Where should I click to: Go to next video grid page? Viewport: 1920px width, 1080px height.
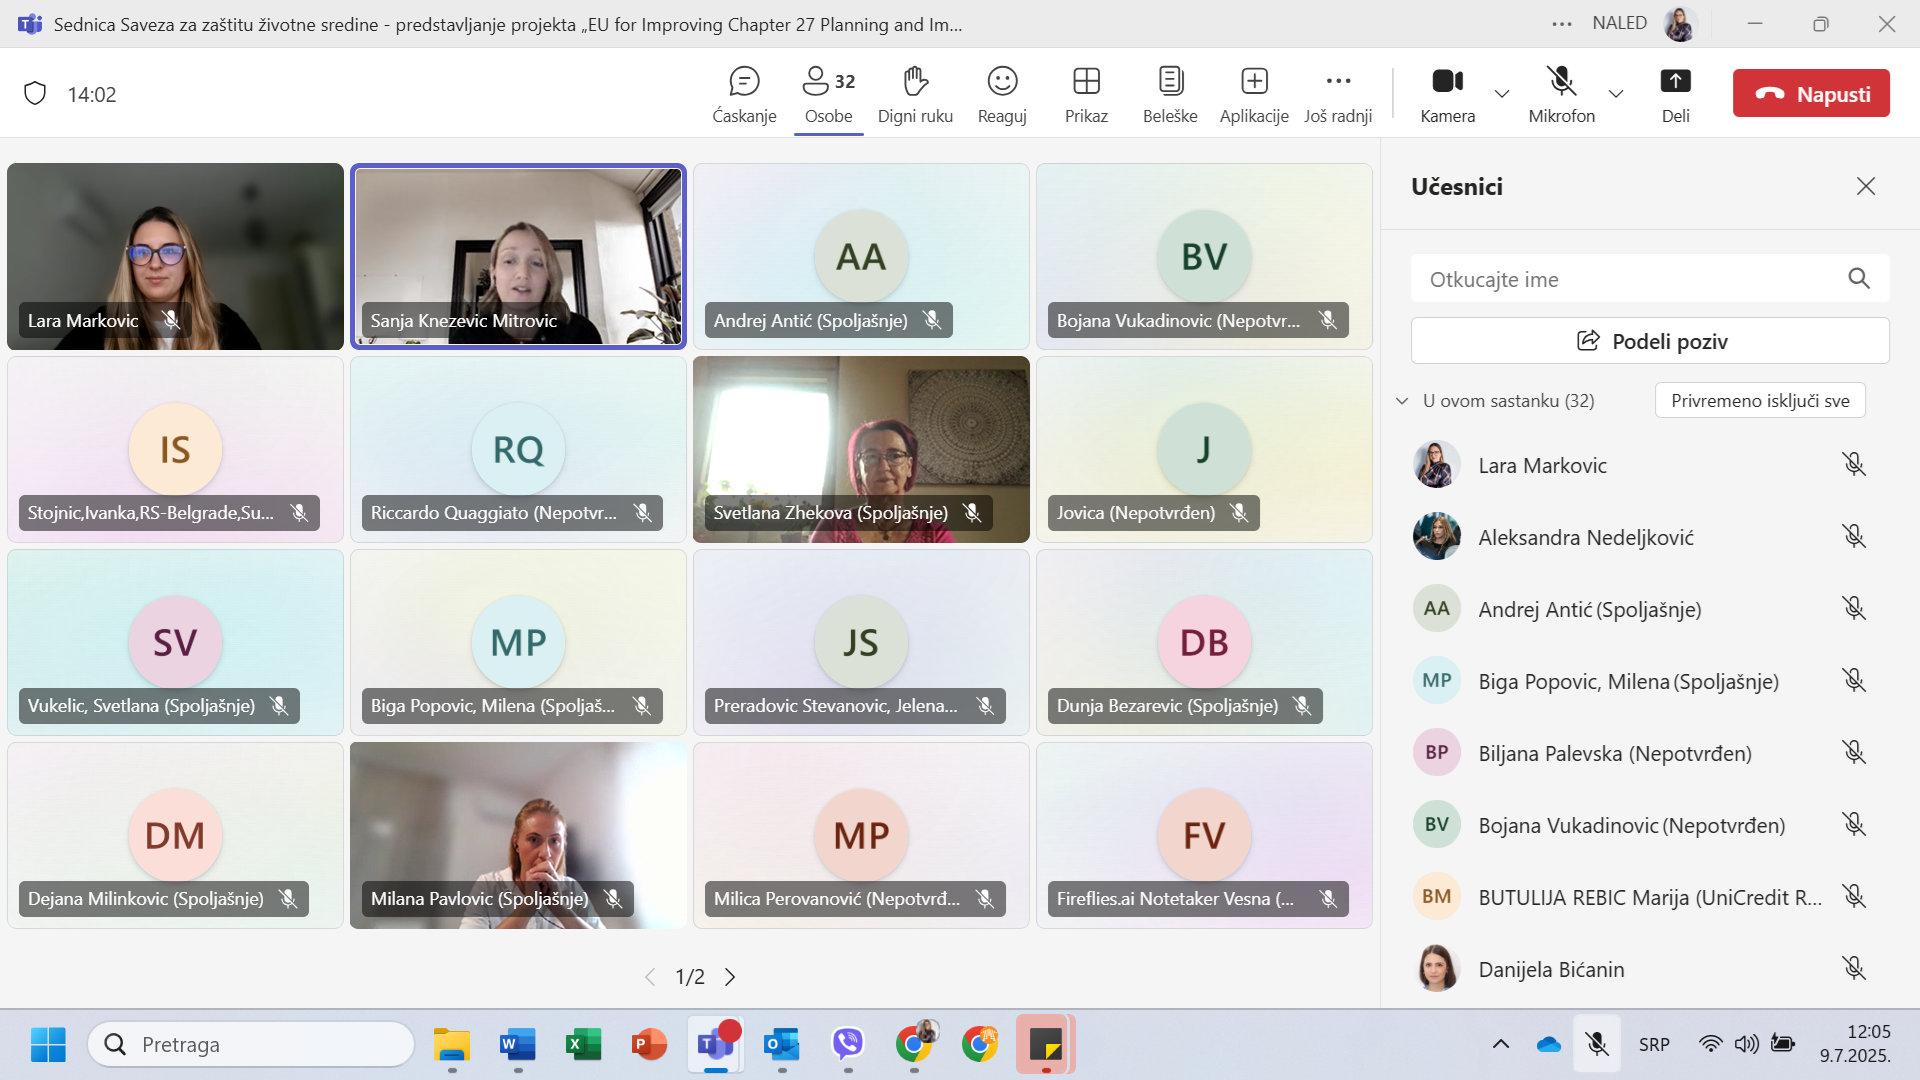[x=730, y=977]
